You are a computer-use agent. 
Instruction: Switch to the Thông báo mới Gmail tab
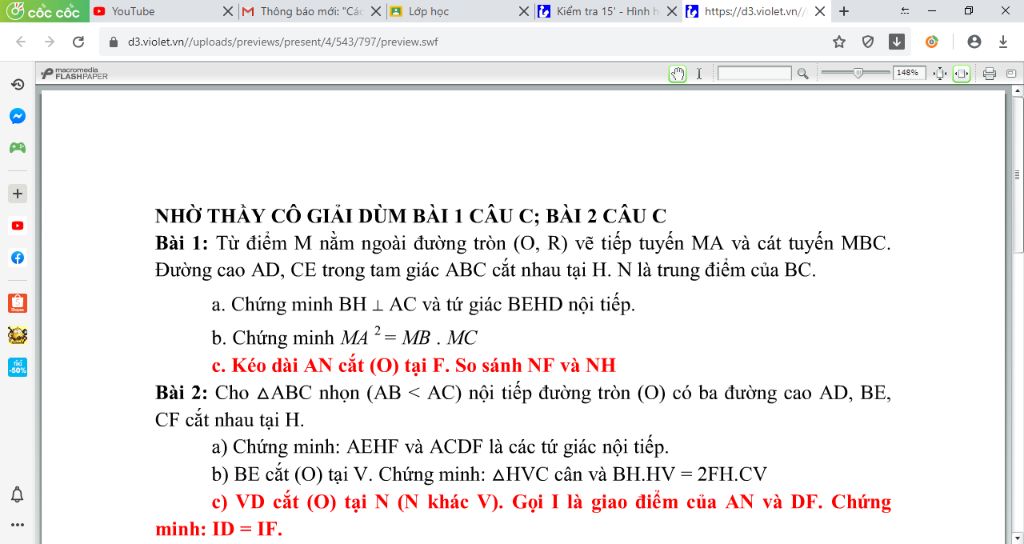pos(302,11)
